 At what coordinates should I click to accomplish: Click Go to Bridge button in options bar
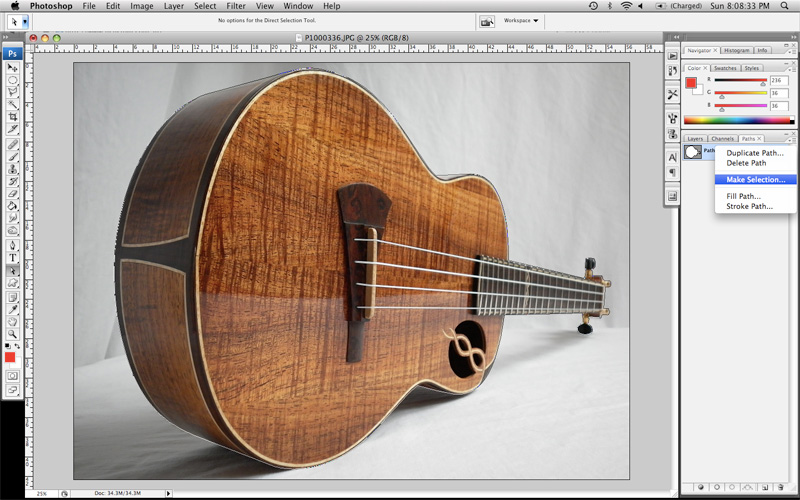click(x=487, y=21)
